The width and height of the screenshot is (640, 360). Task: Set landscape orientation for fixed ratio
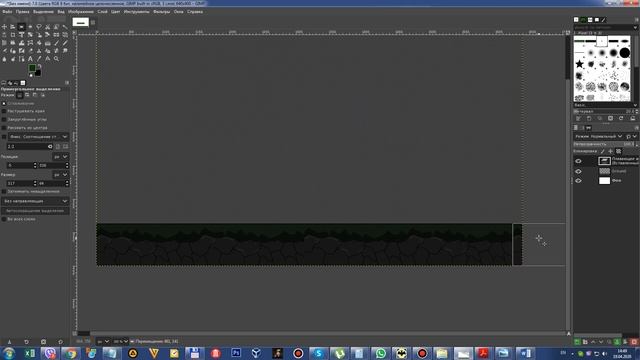click(65, 146)
